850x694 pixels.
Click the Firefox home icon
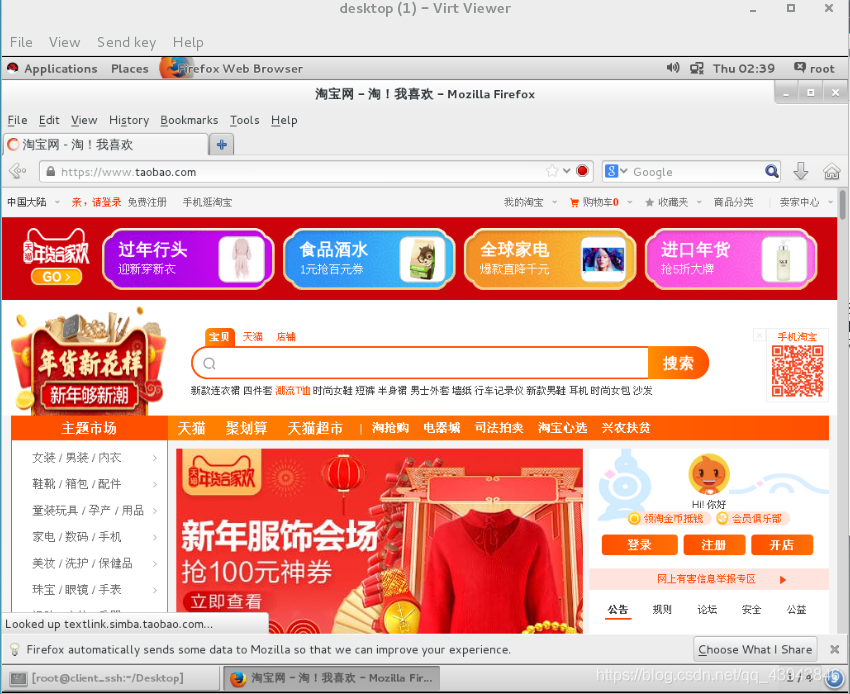(x=832, y=172)
